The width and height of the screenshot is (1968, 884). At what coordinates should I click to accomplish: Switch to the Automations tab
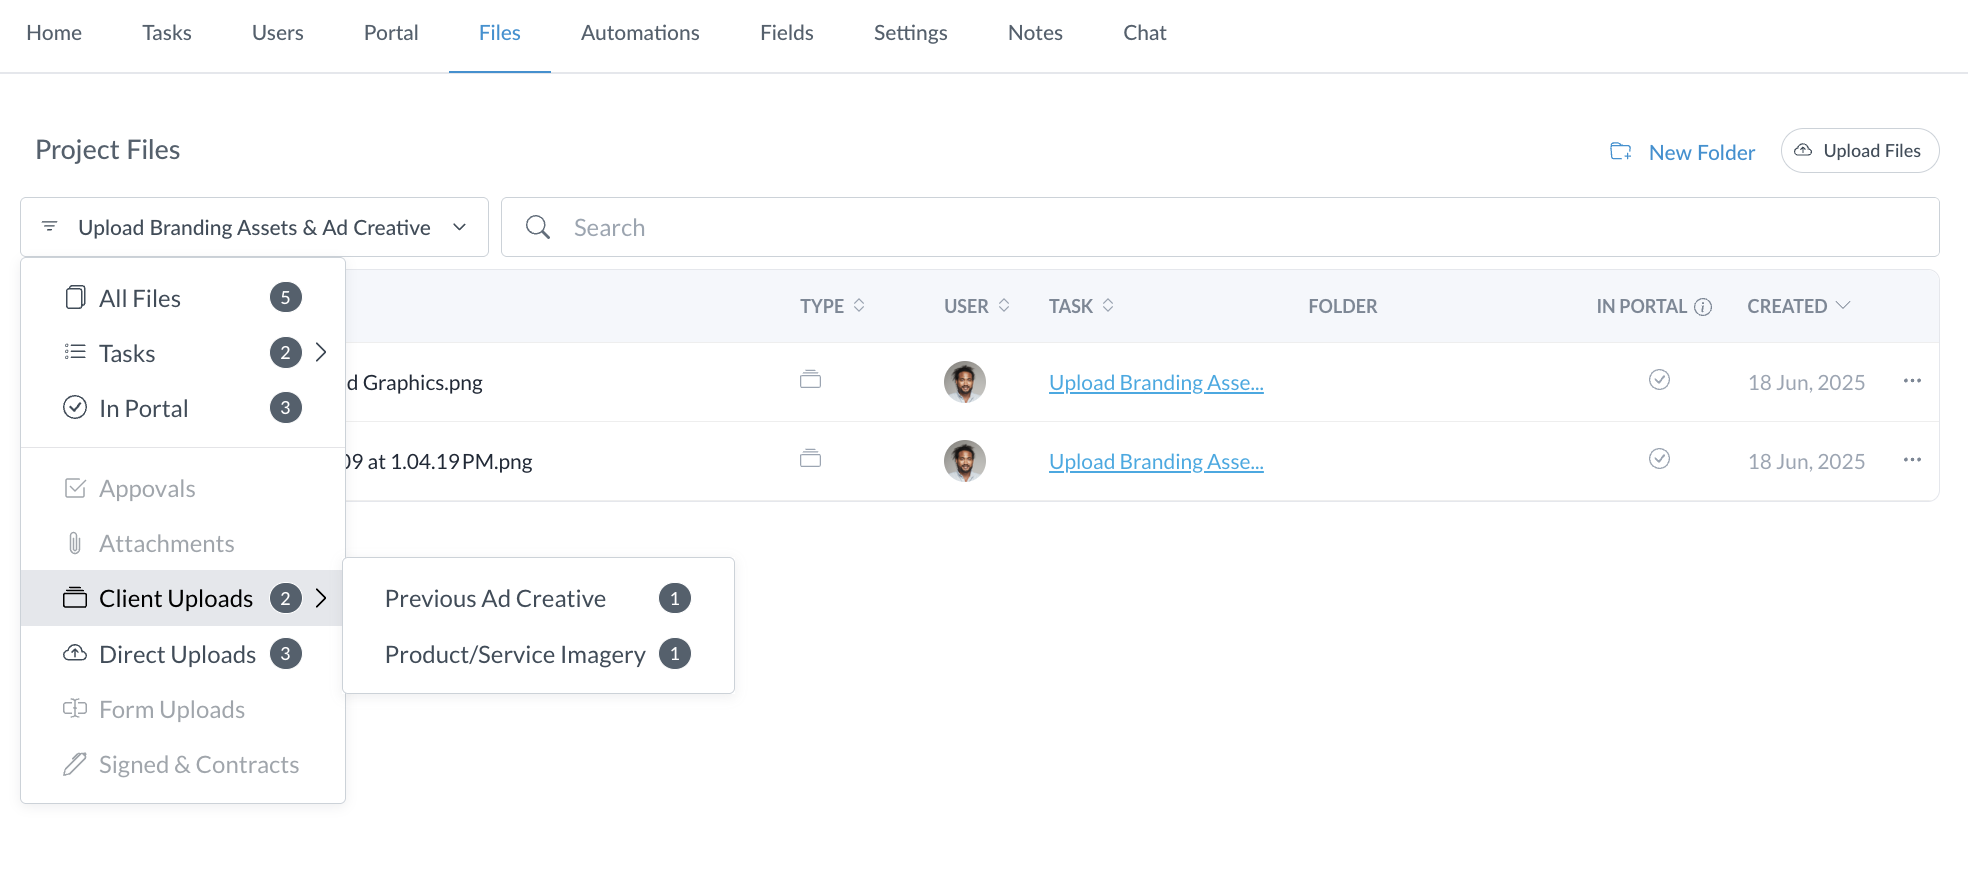click(x=640, y=33)
